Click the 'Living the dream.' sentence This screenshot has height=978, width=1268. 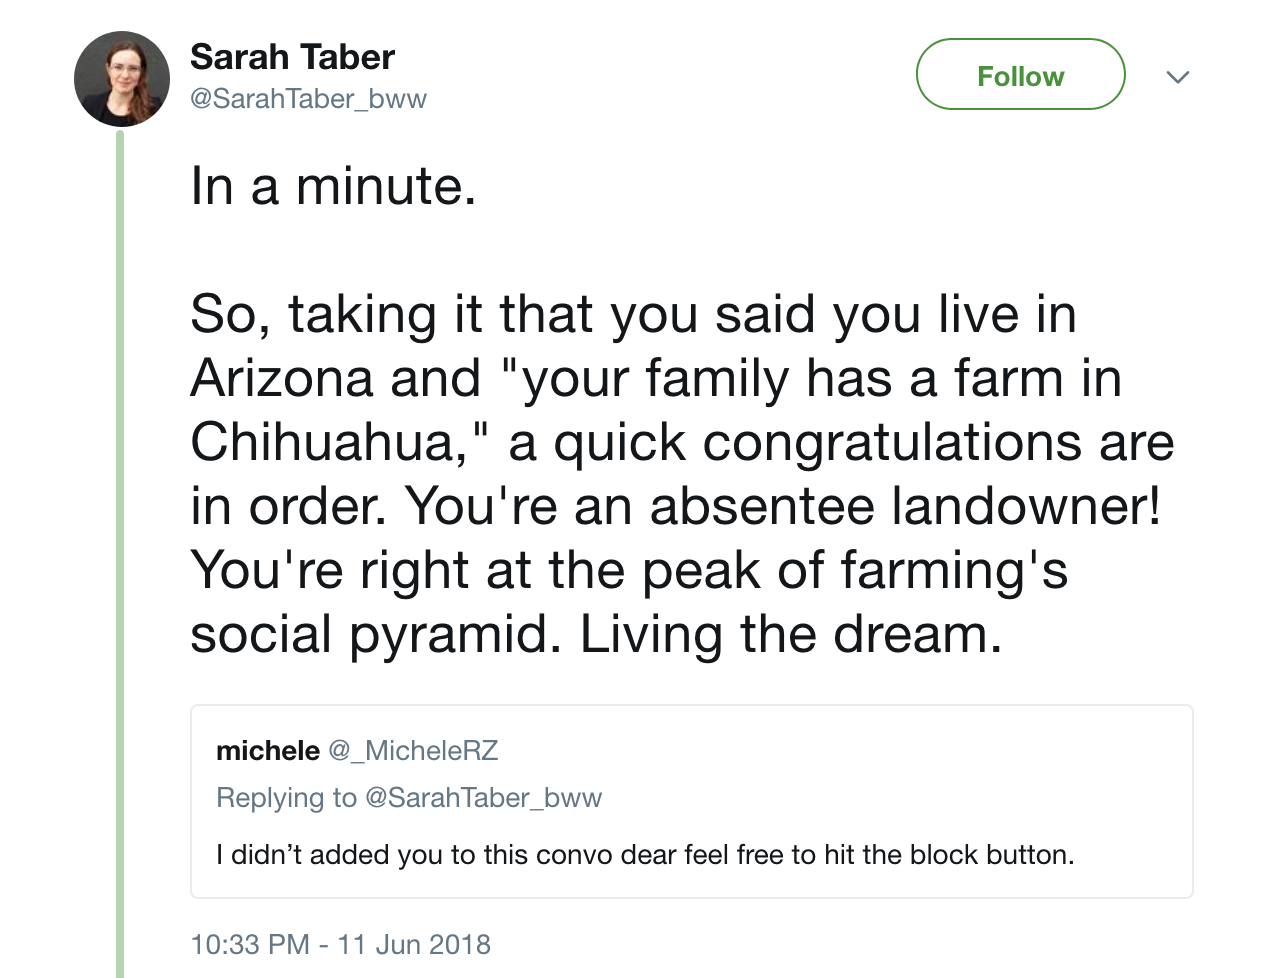(x=790, y=634)
